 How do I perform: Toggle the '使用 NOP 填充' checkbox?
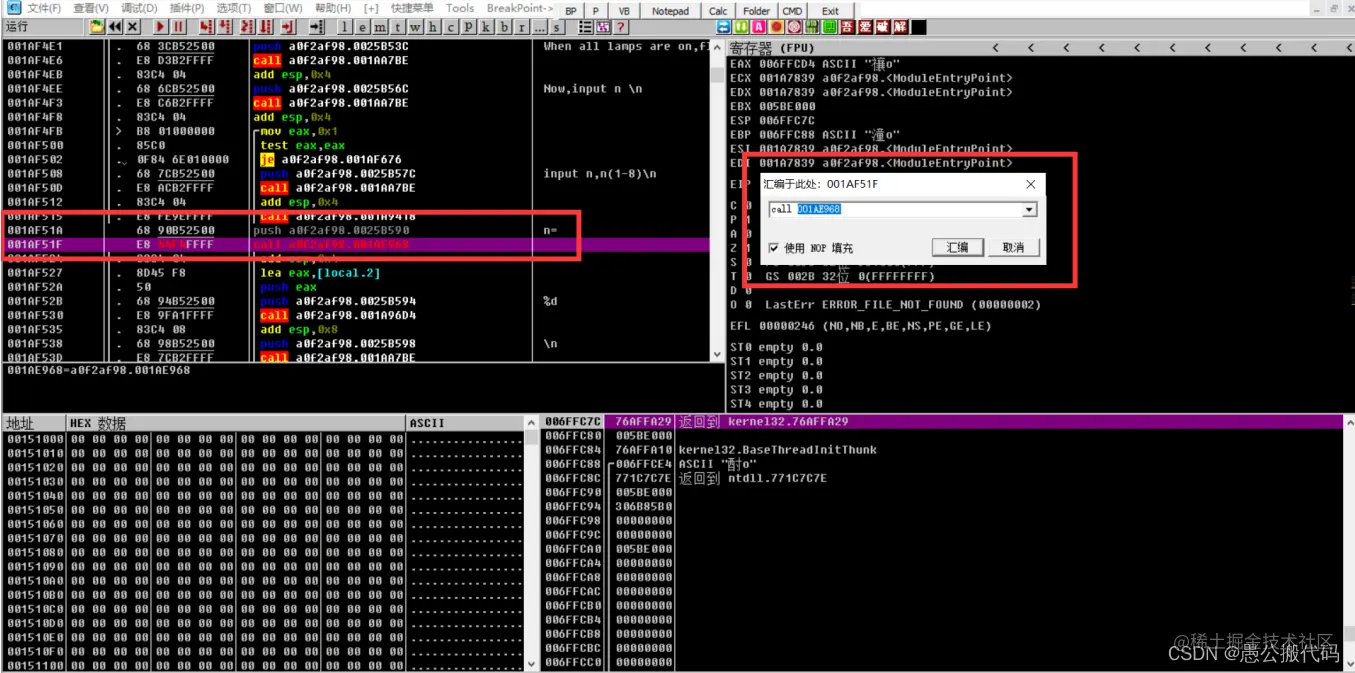774,248
